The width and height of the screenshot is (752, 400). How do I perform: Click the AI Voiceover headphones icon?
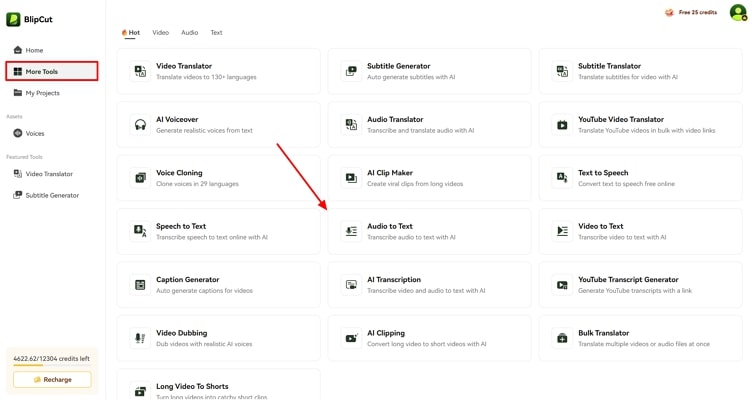tap(140, 125)
